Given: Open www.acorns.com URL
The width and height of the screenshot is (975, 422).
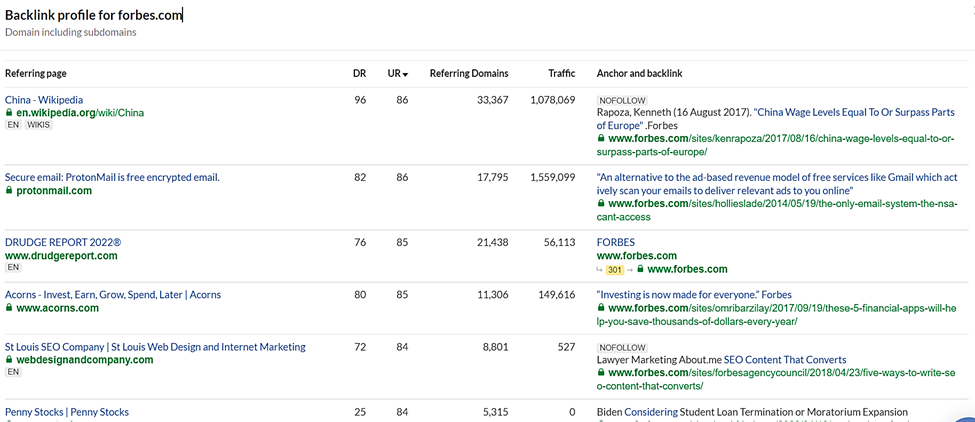Looking at the screenshot, I should [x=57, y=308].
